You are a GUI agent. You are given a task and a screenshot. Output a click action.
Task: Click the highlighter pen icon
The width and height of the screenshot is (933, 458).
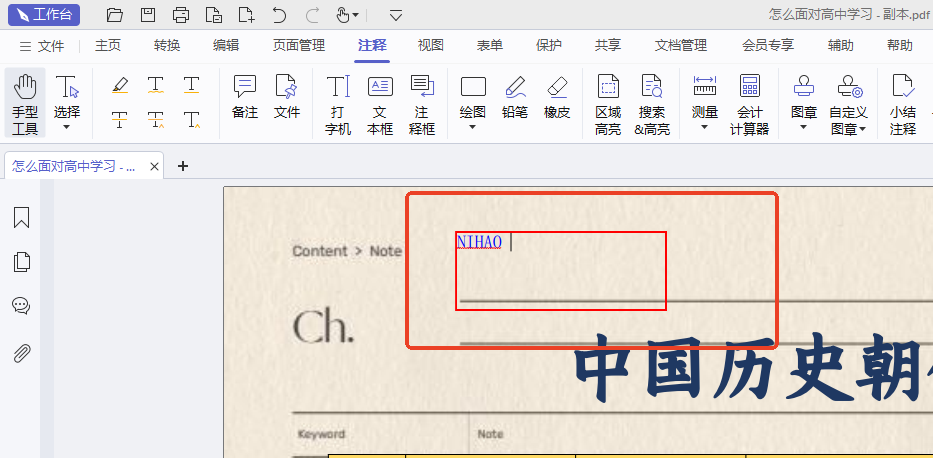(120, 85)
